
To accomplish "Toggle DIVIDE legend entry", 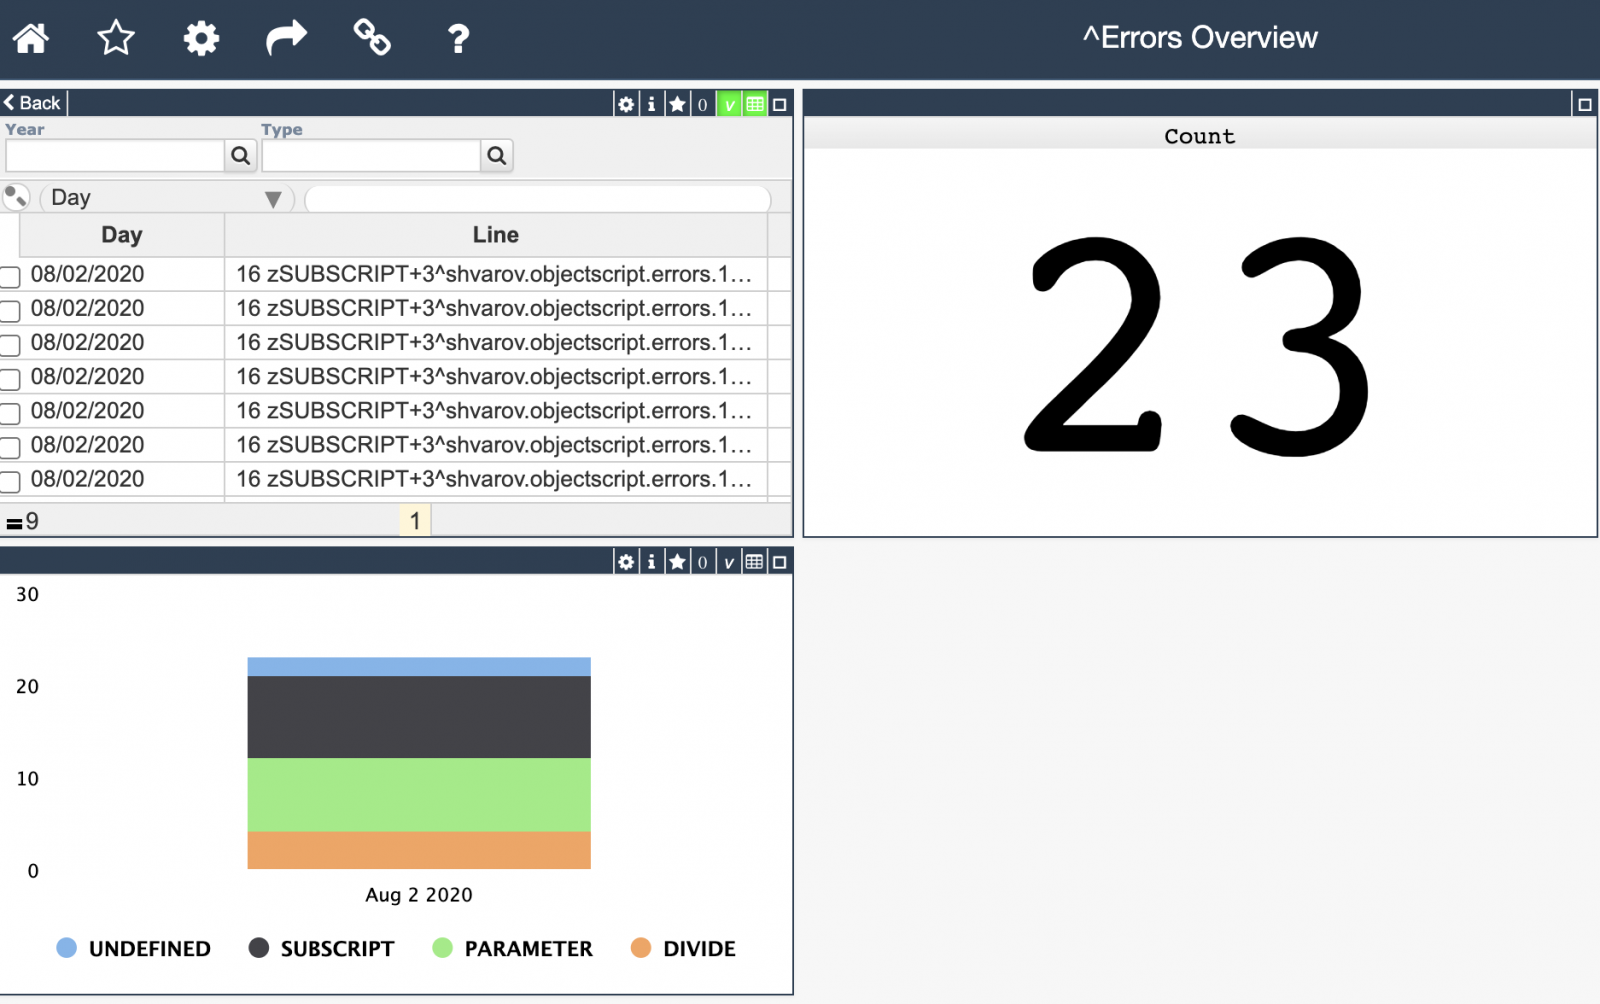I will point(684,948).
